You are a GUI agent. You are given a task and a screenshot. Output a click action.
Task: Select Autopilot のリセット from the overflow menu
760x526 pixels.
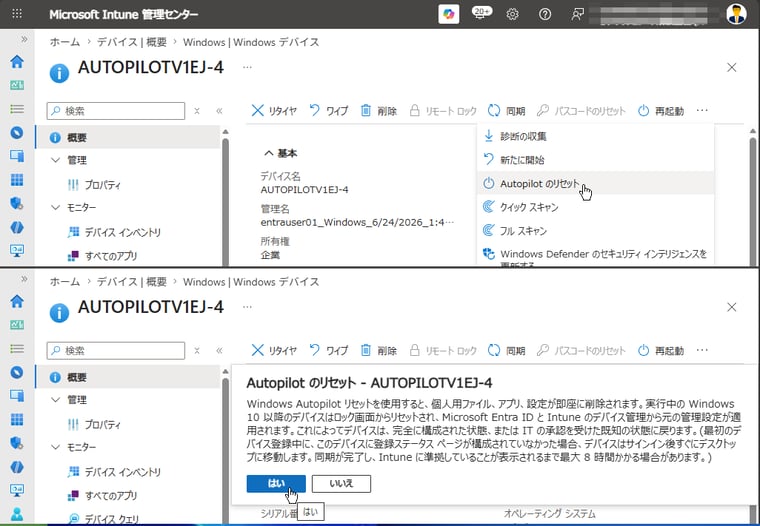click(x=595, y=183)
